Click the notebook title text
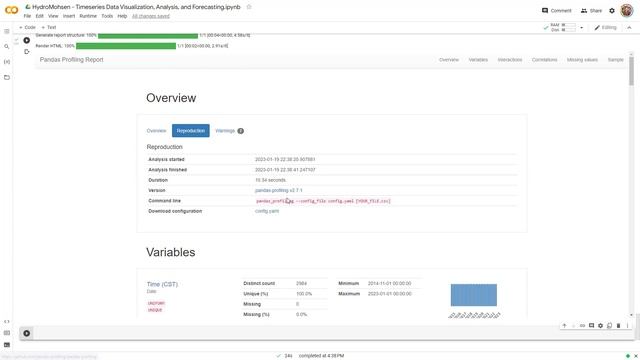Image resolution: width=640 pixels, height=360 pixels. [136, 7]
